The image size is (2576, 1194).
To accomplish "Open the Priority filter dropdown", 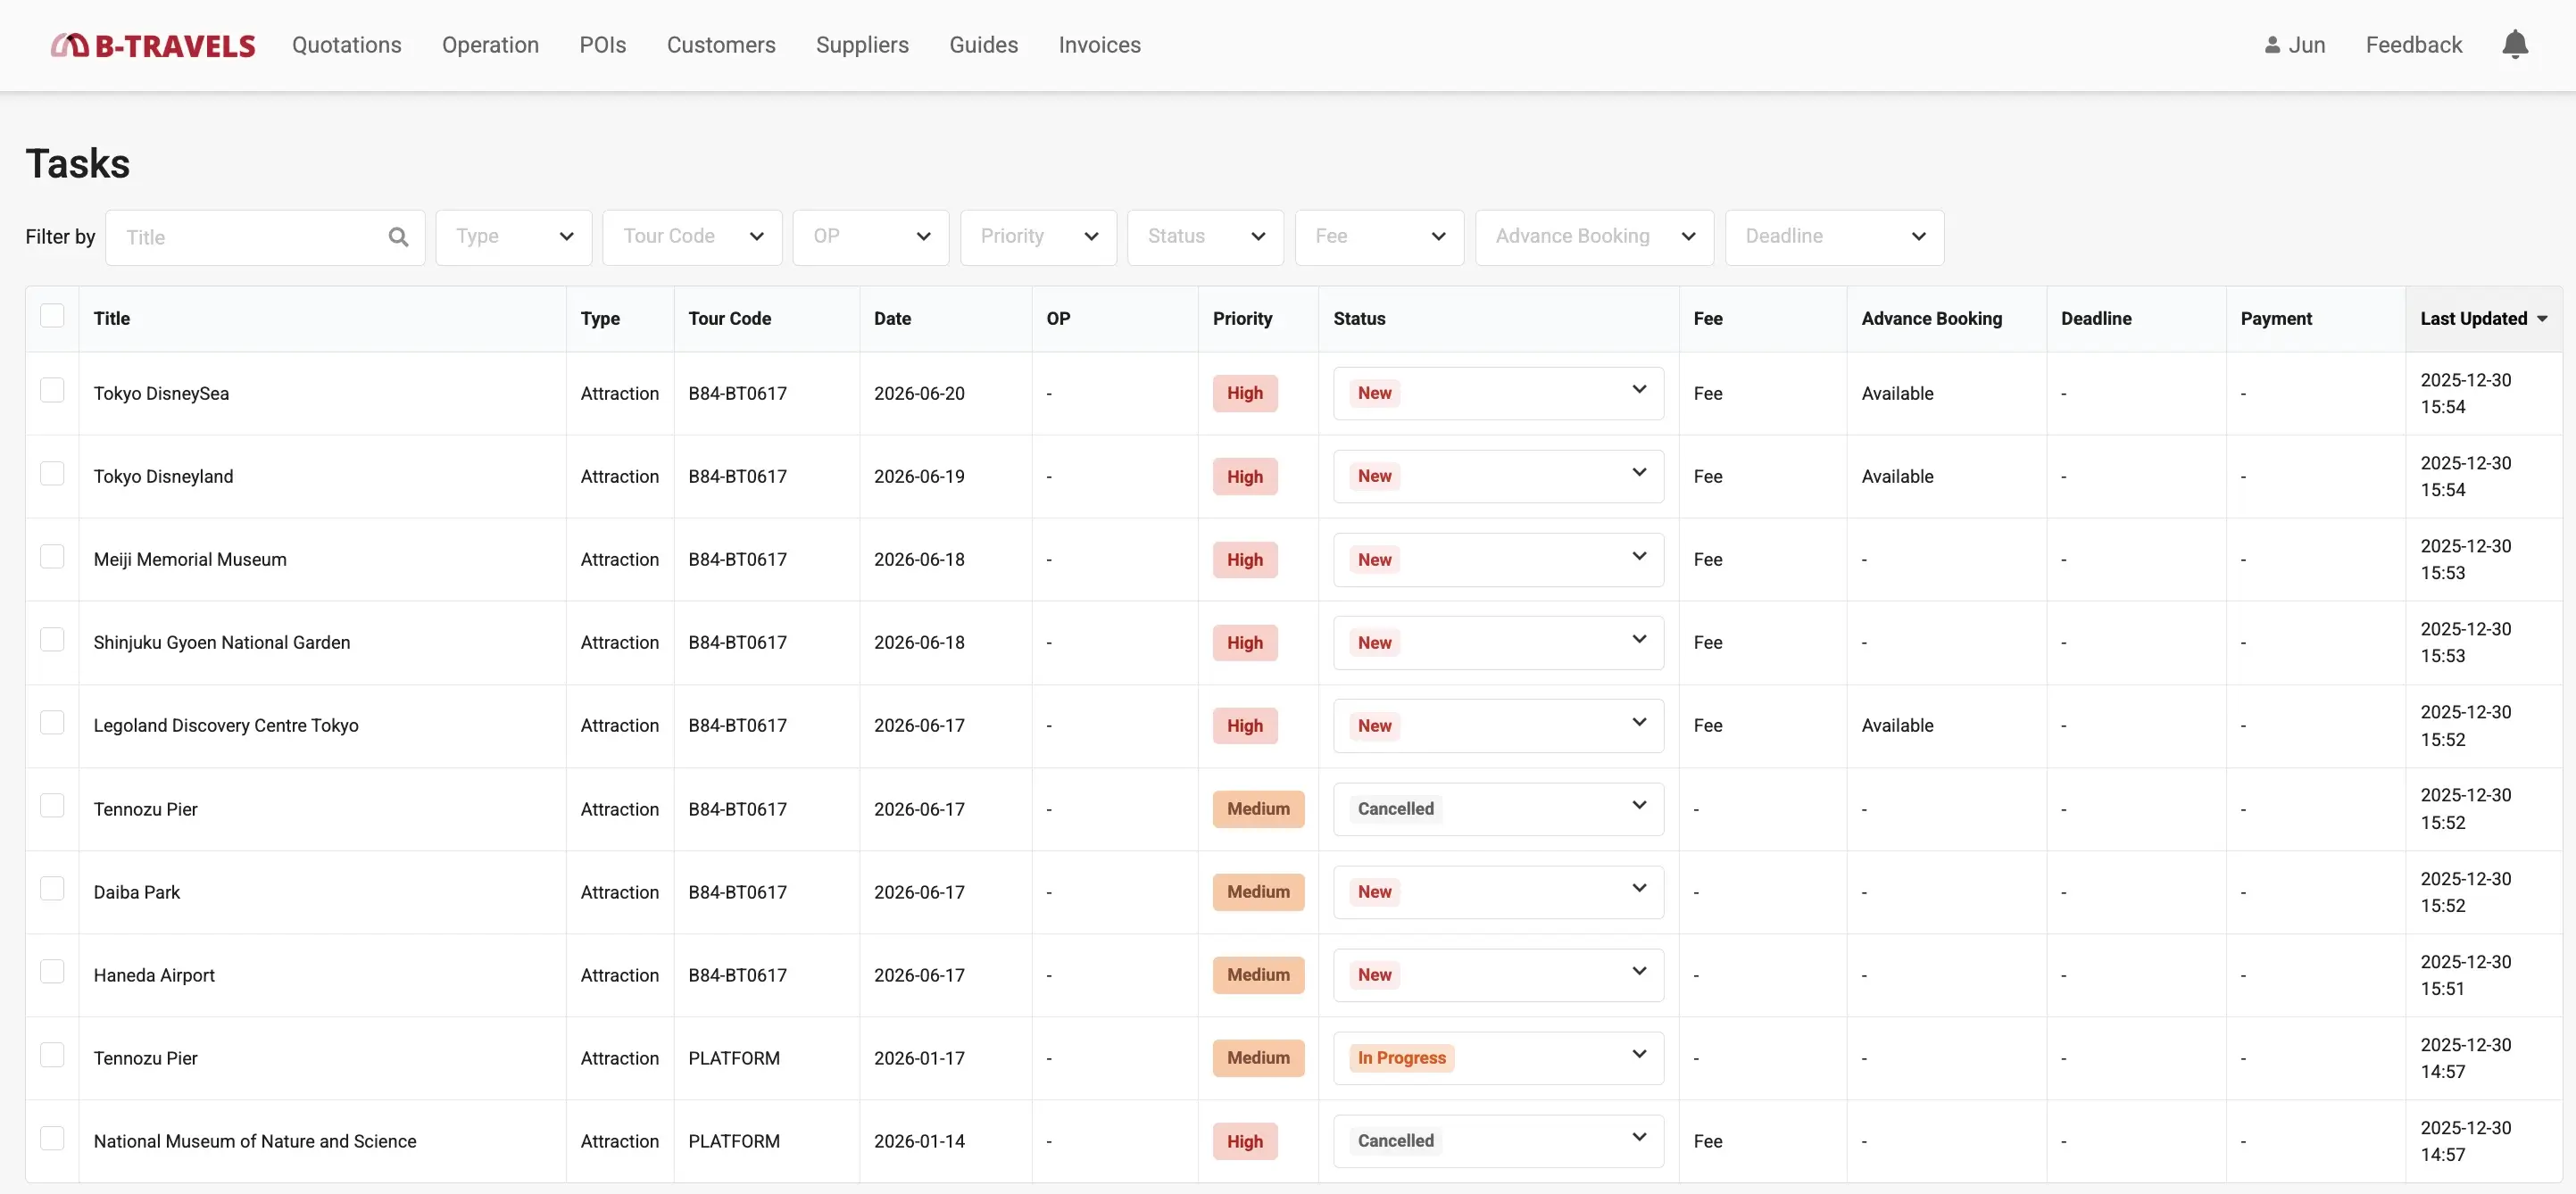I will click(x=1038, y=237).
